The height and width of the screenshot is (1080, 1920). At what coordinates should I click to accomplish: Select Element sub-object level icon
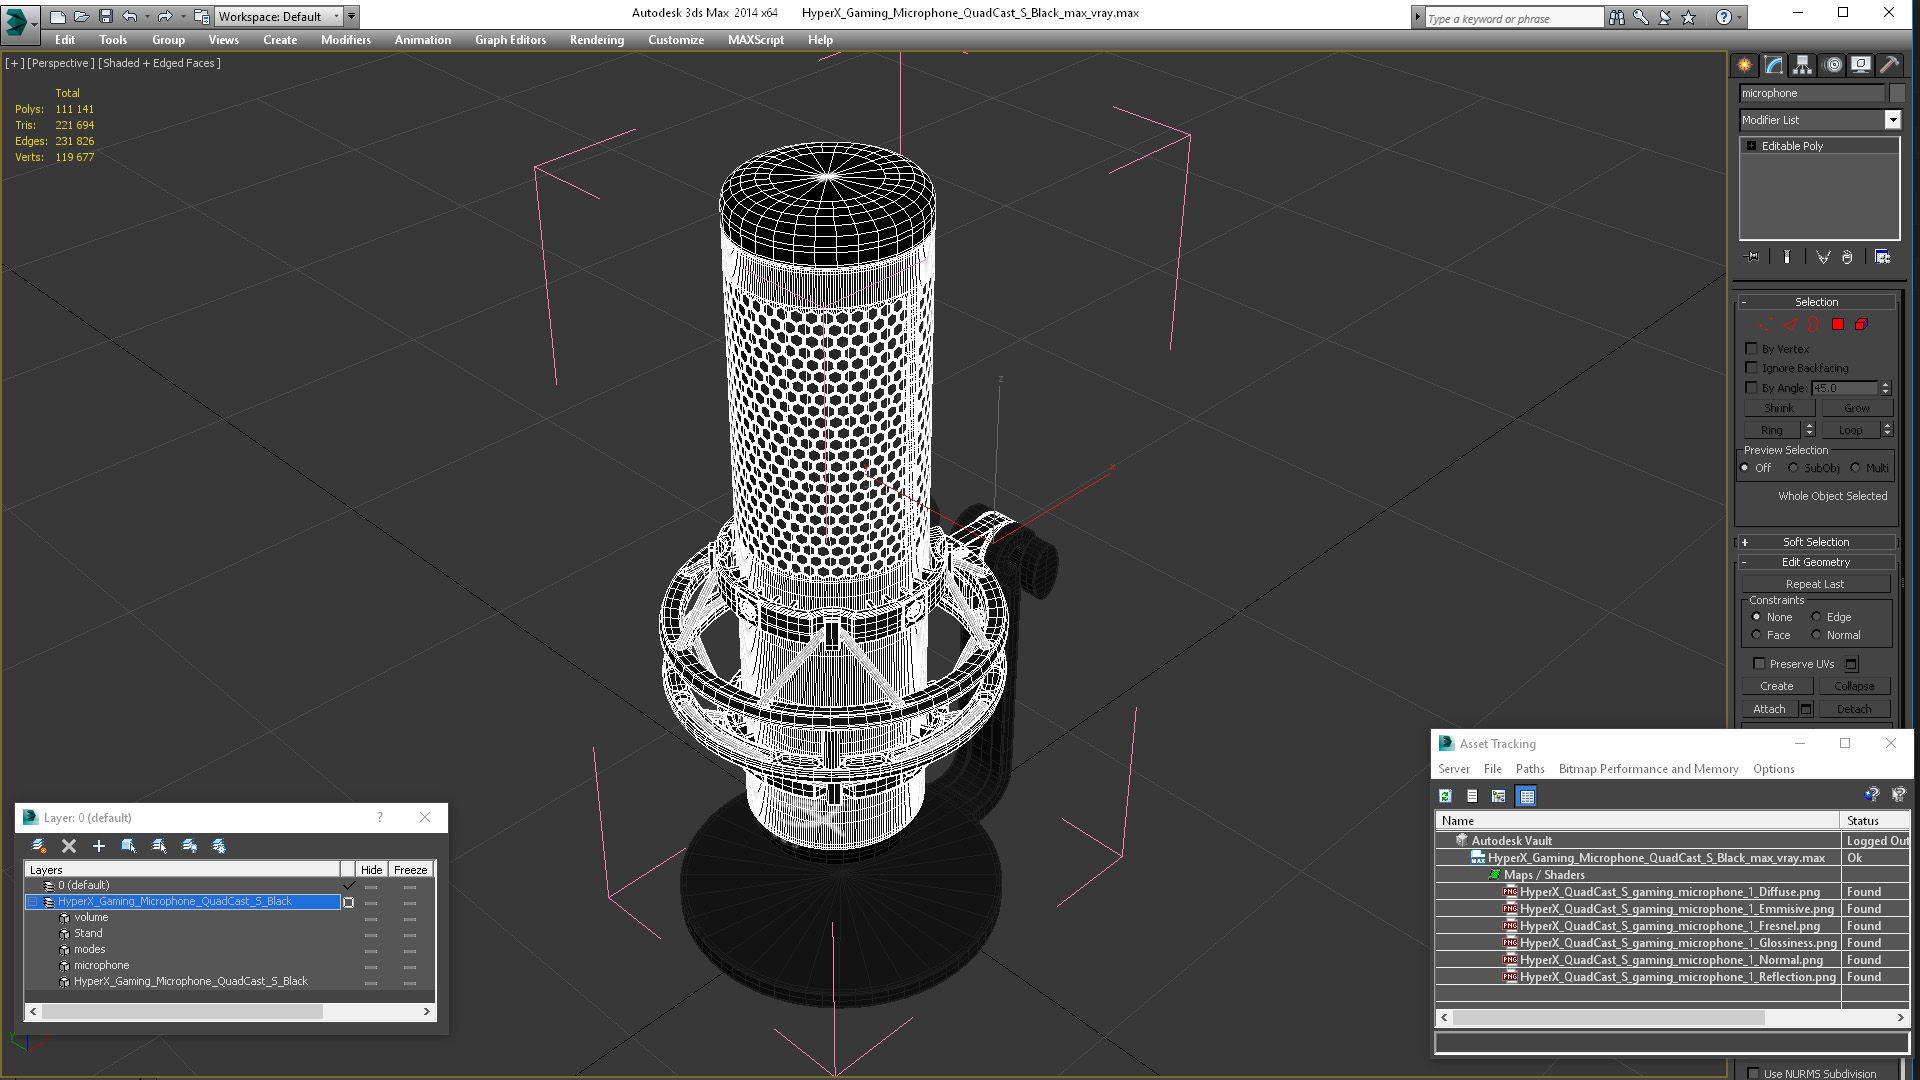pos(1861,324)
